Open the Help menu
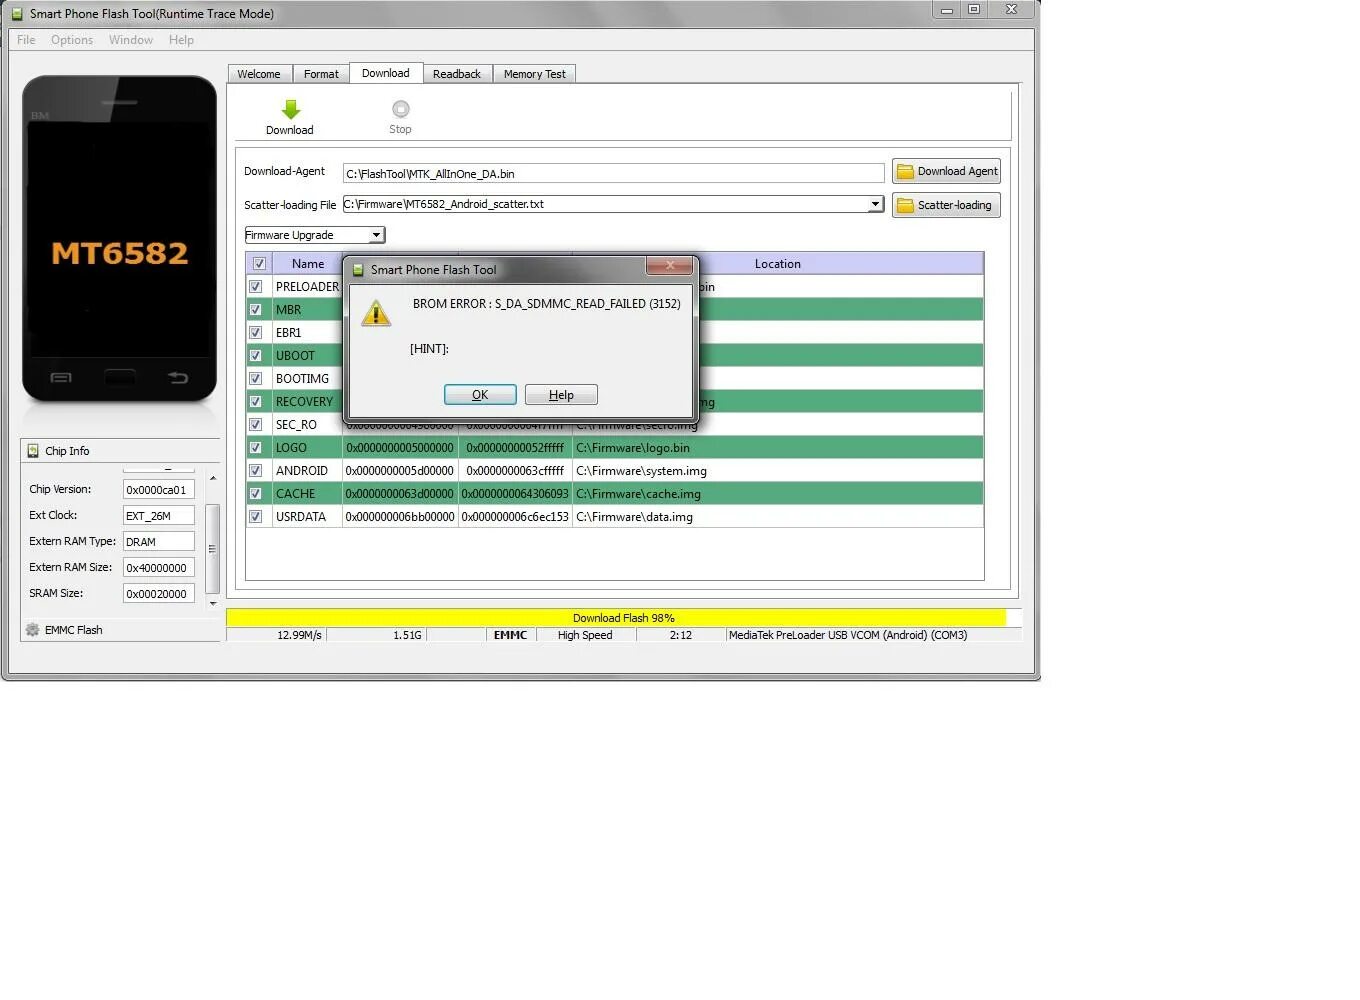This screenshot has width=1360, height=1000. [181, 40]
